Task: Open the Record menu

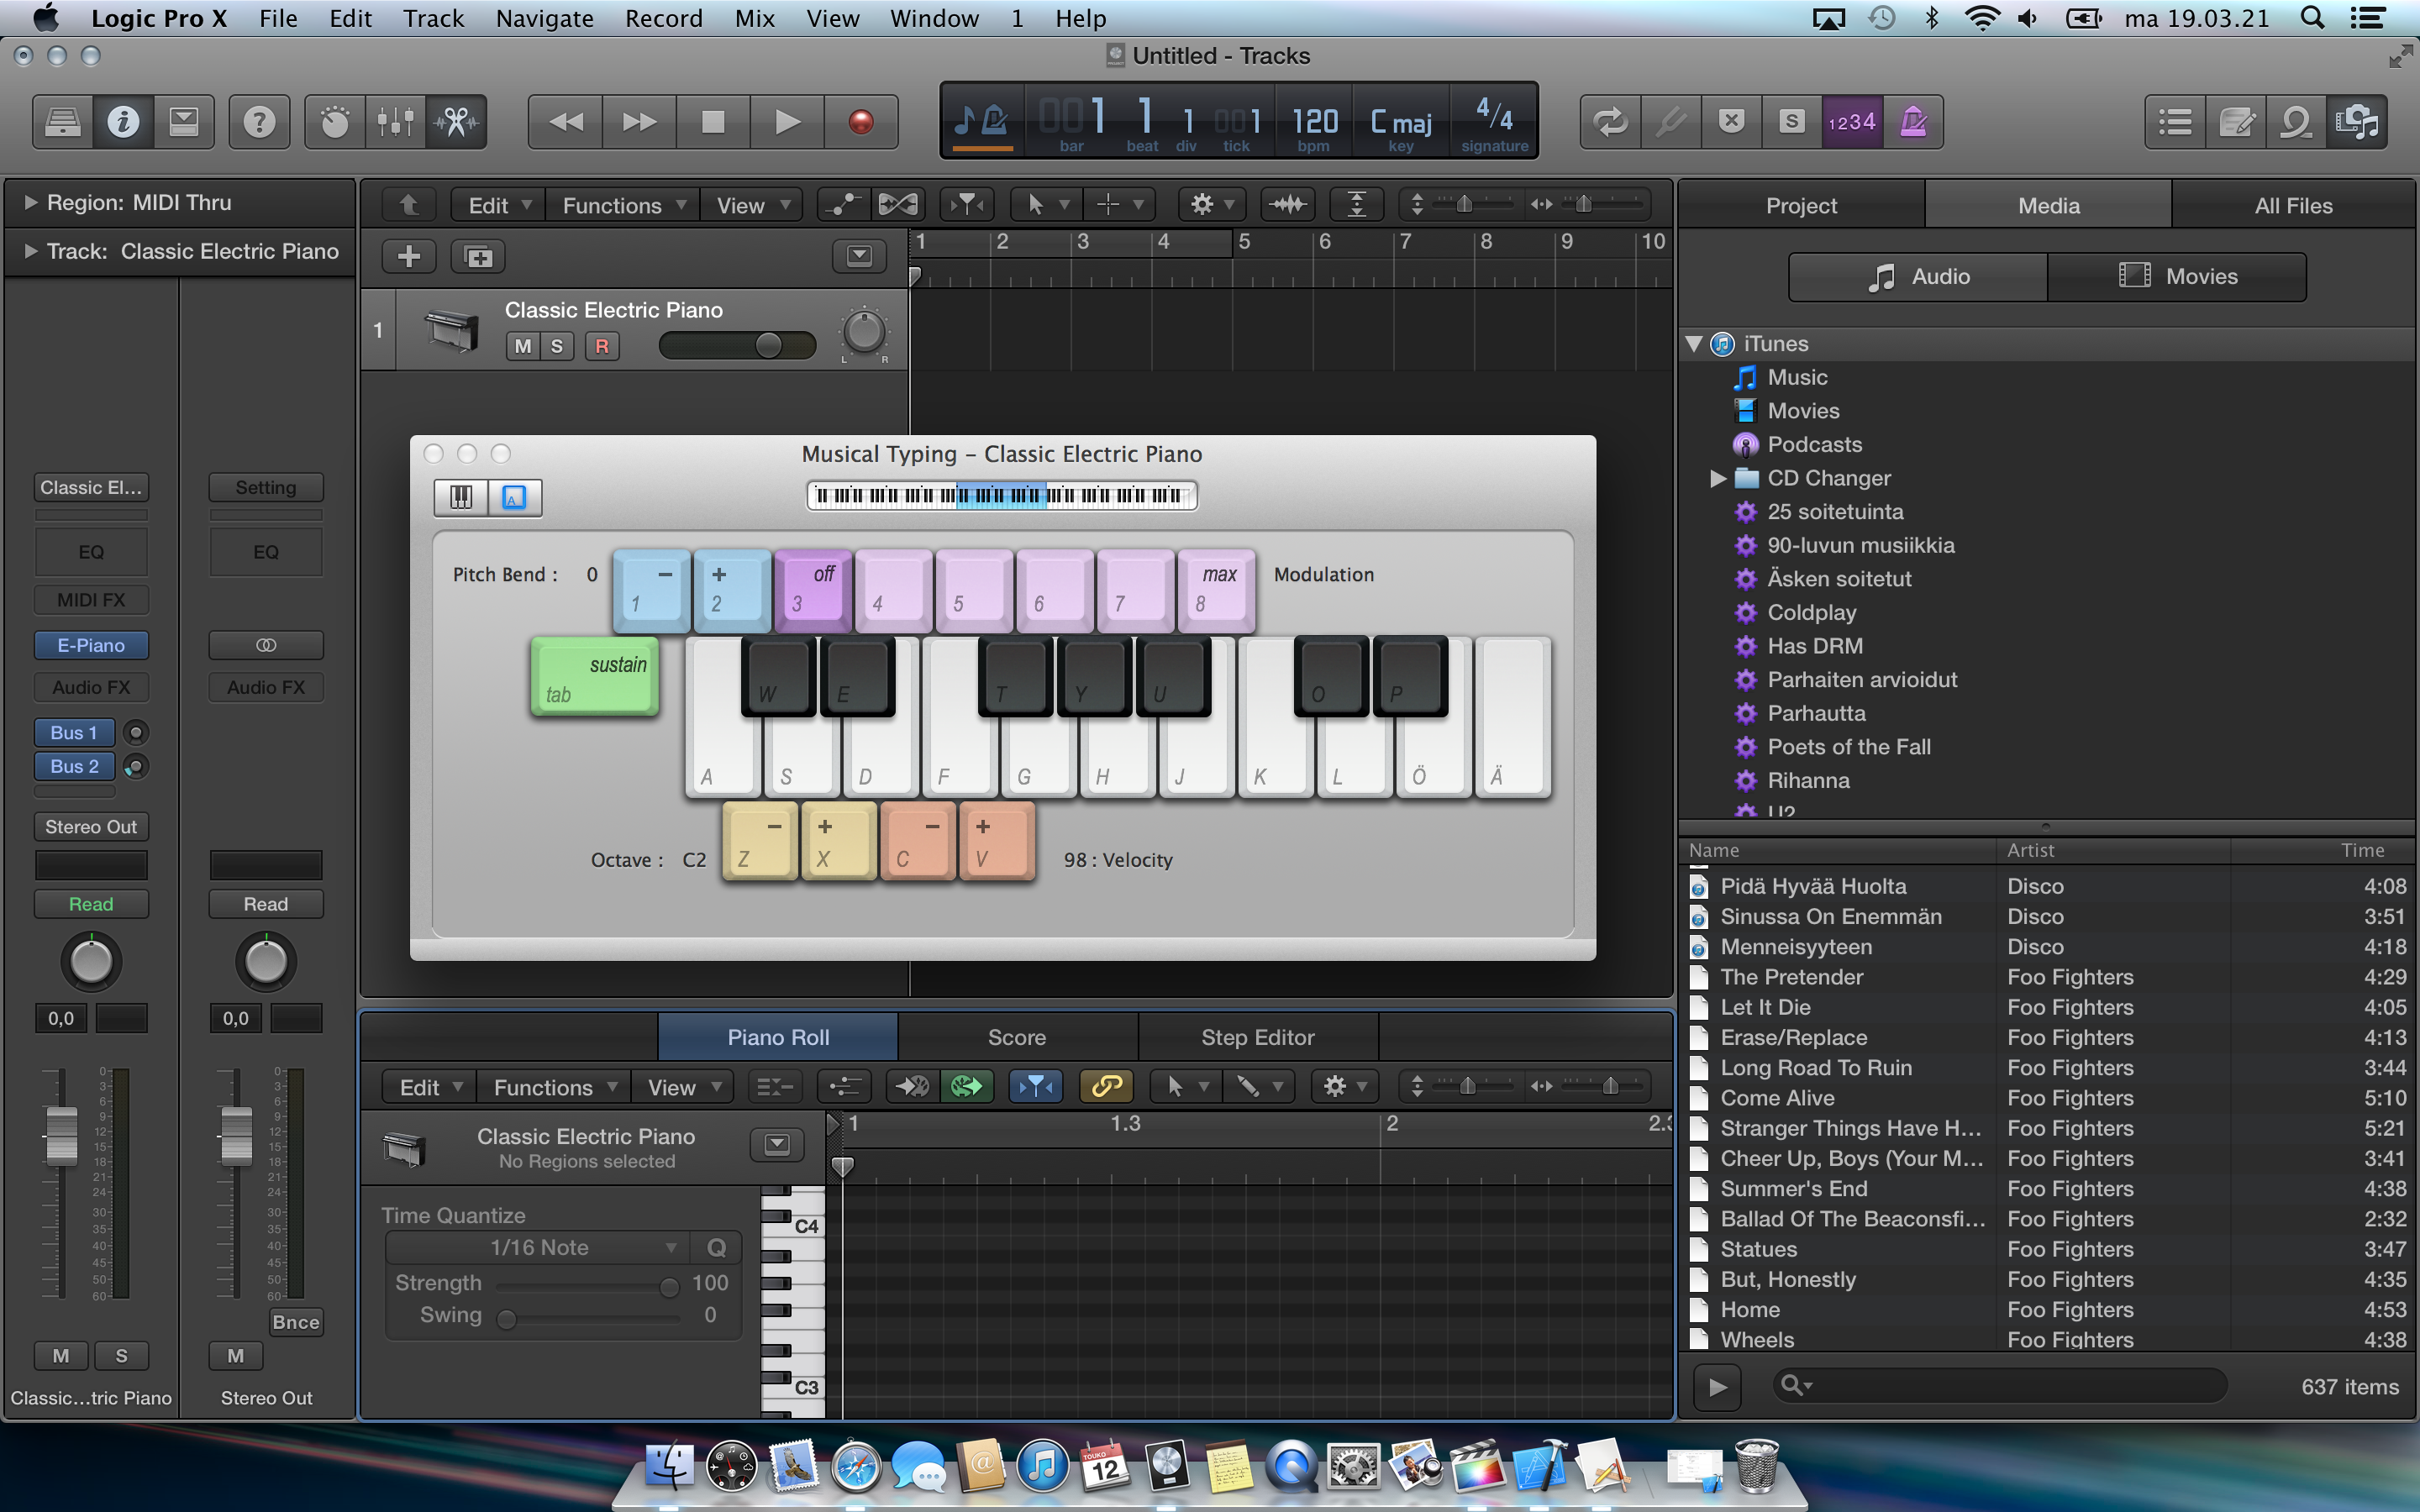Action: click(664, 19)
